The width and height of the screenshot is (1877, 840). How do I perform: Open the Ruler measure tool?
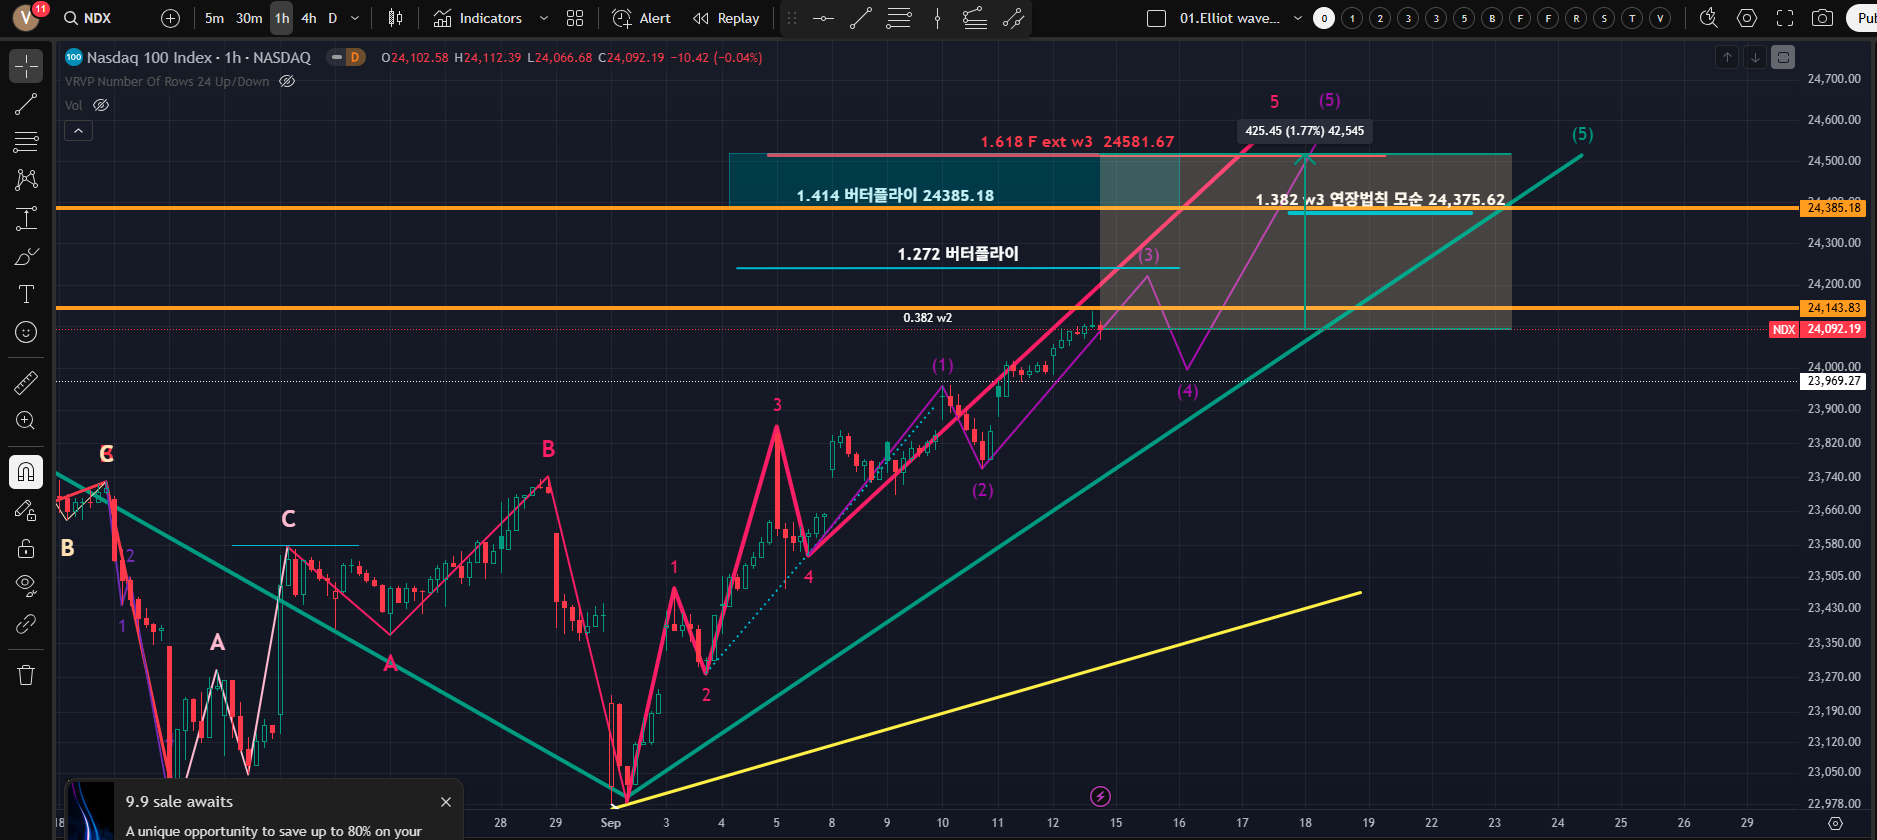pos(26,382)
